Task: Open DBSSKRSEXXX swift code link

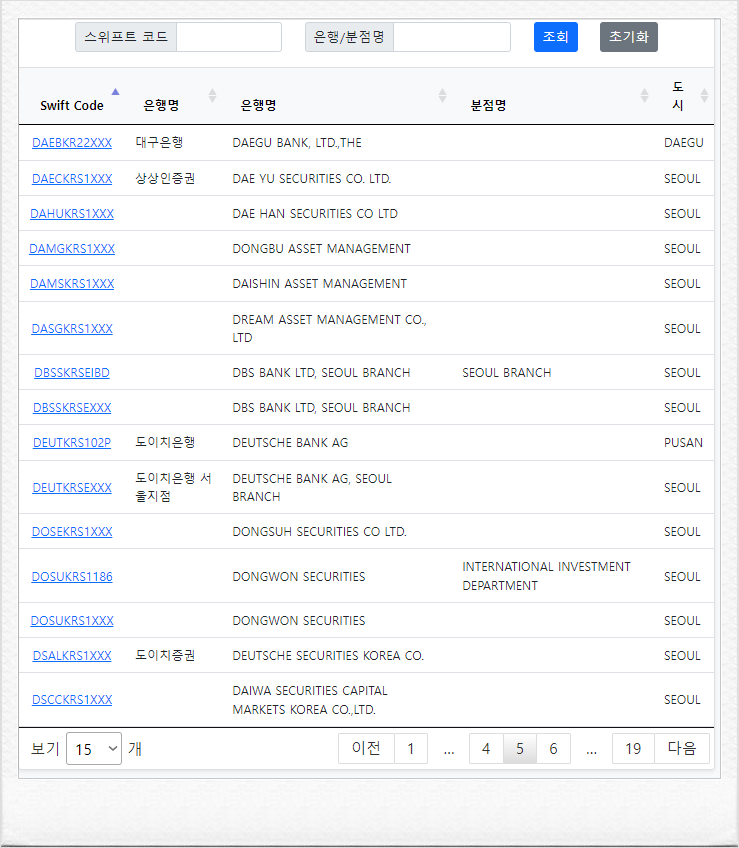Action: 72,408
